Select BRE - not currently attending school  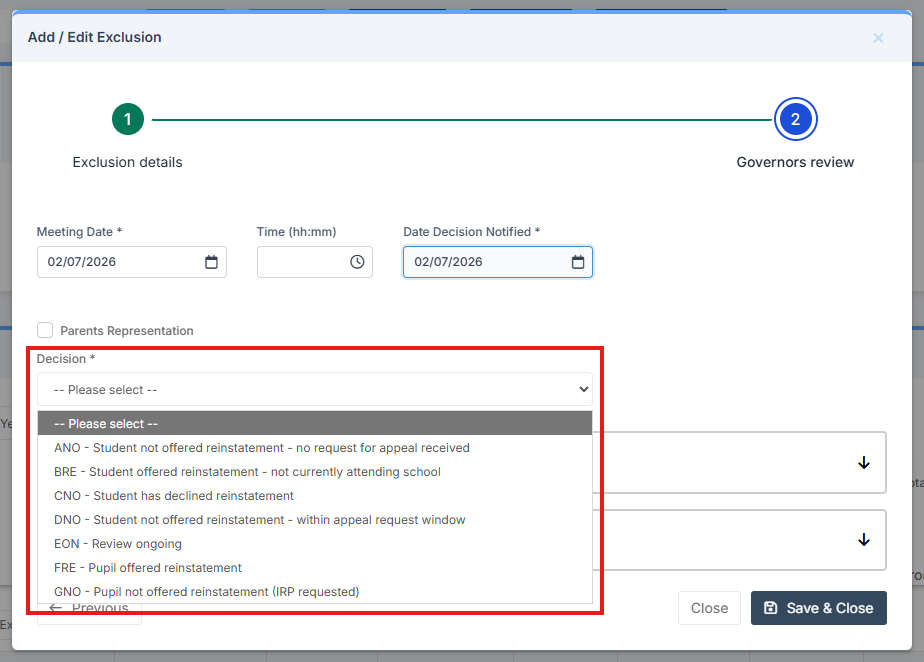pyautogui.click(x=315, y=472)
